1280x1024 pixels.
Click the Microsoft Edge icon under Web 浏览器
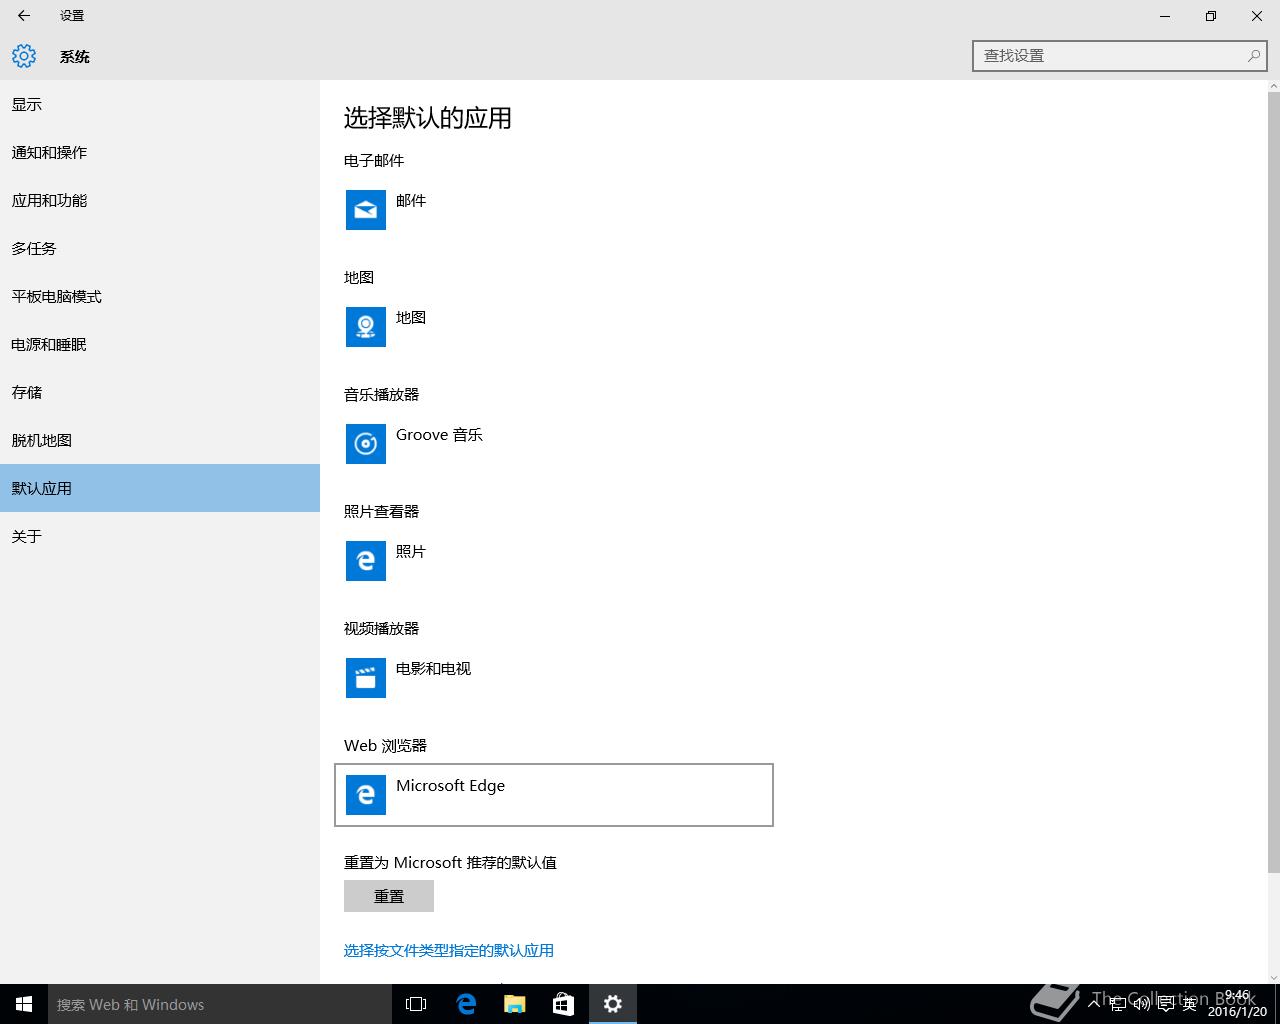(366, 795)
